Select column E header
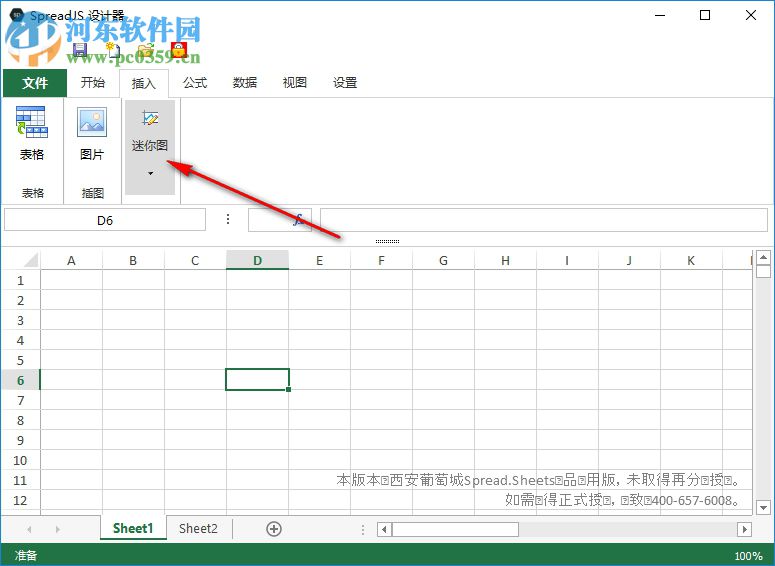 319,261
